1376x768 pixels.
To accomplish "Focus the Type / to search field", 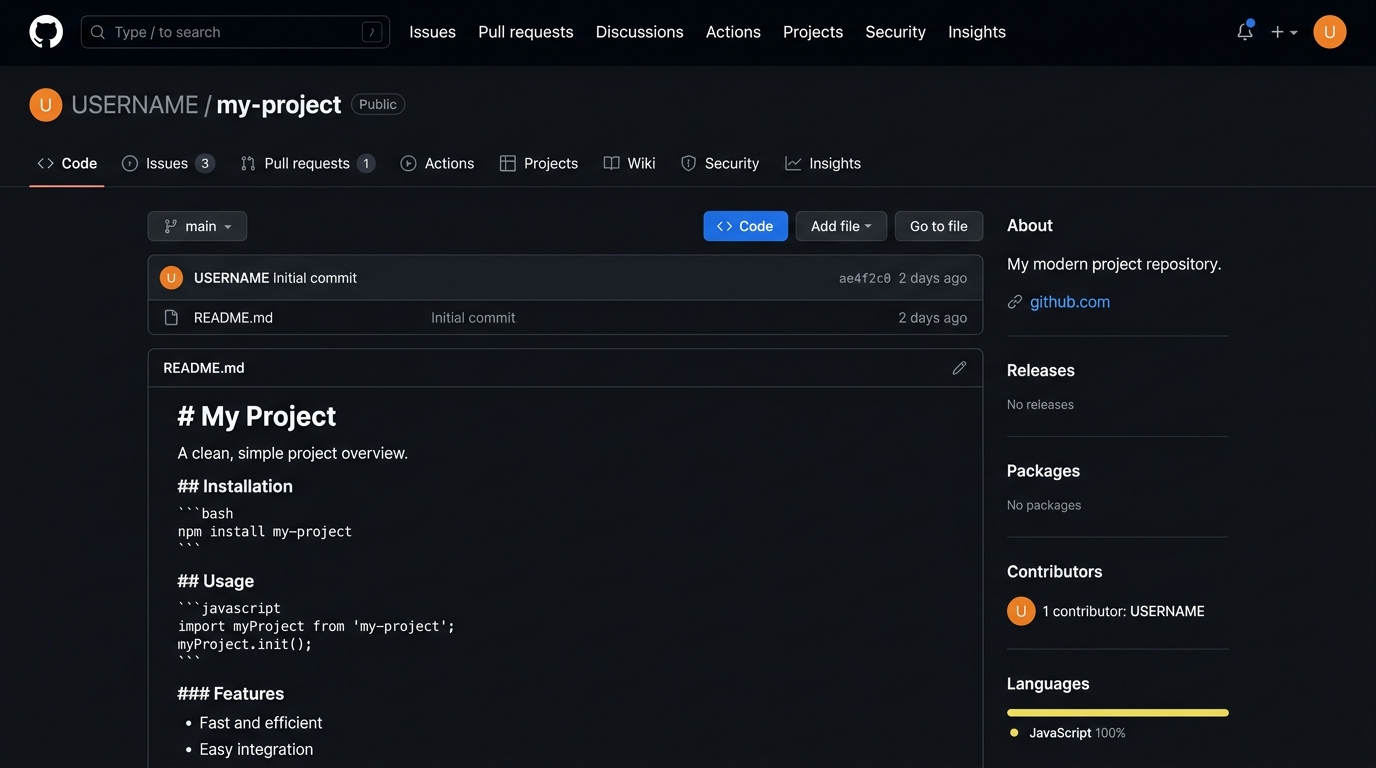I will [x=235, y=32].
